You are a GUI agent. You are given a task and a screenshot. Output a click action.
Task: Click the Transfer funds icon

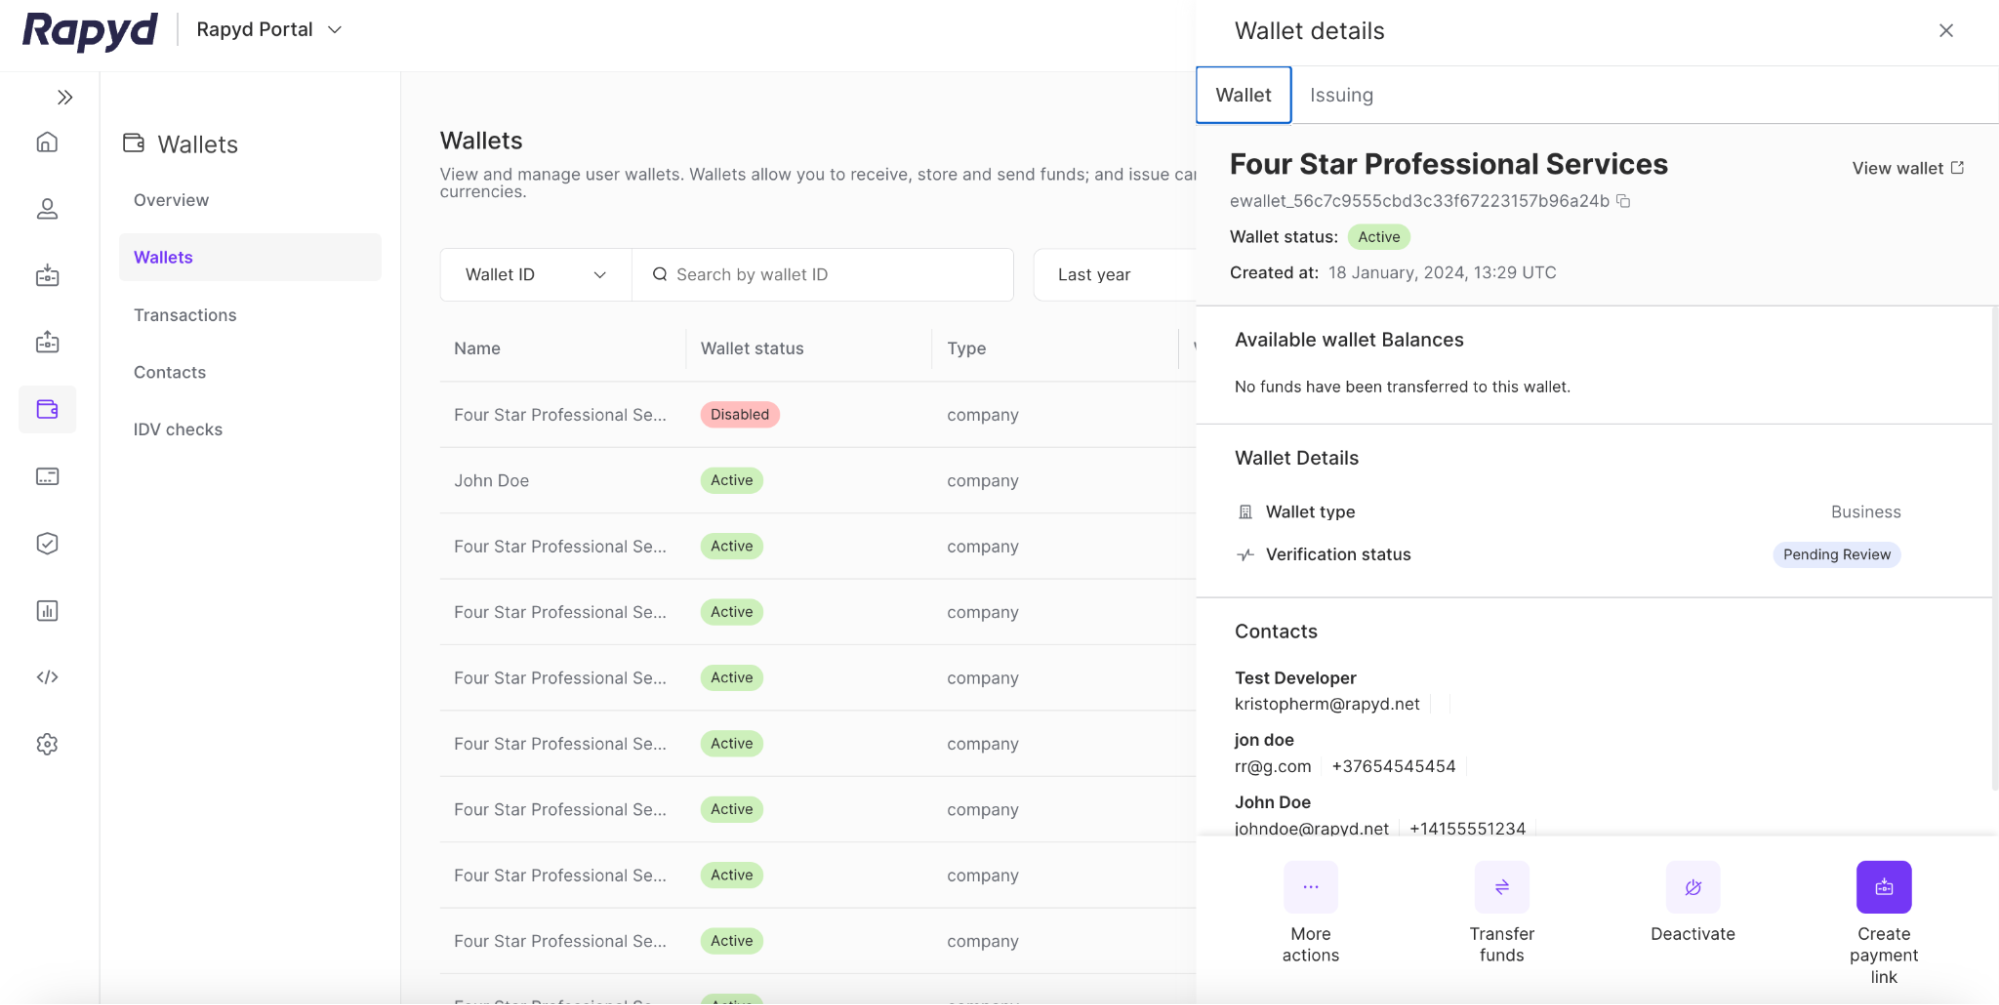pyautogui.click(x=1501, y=887)
